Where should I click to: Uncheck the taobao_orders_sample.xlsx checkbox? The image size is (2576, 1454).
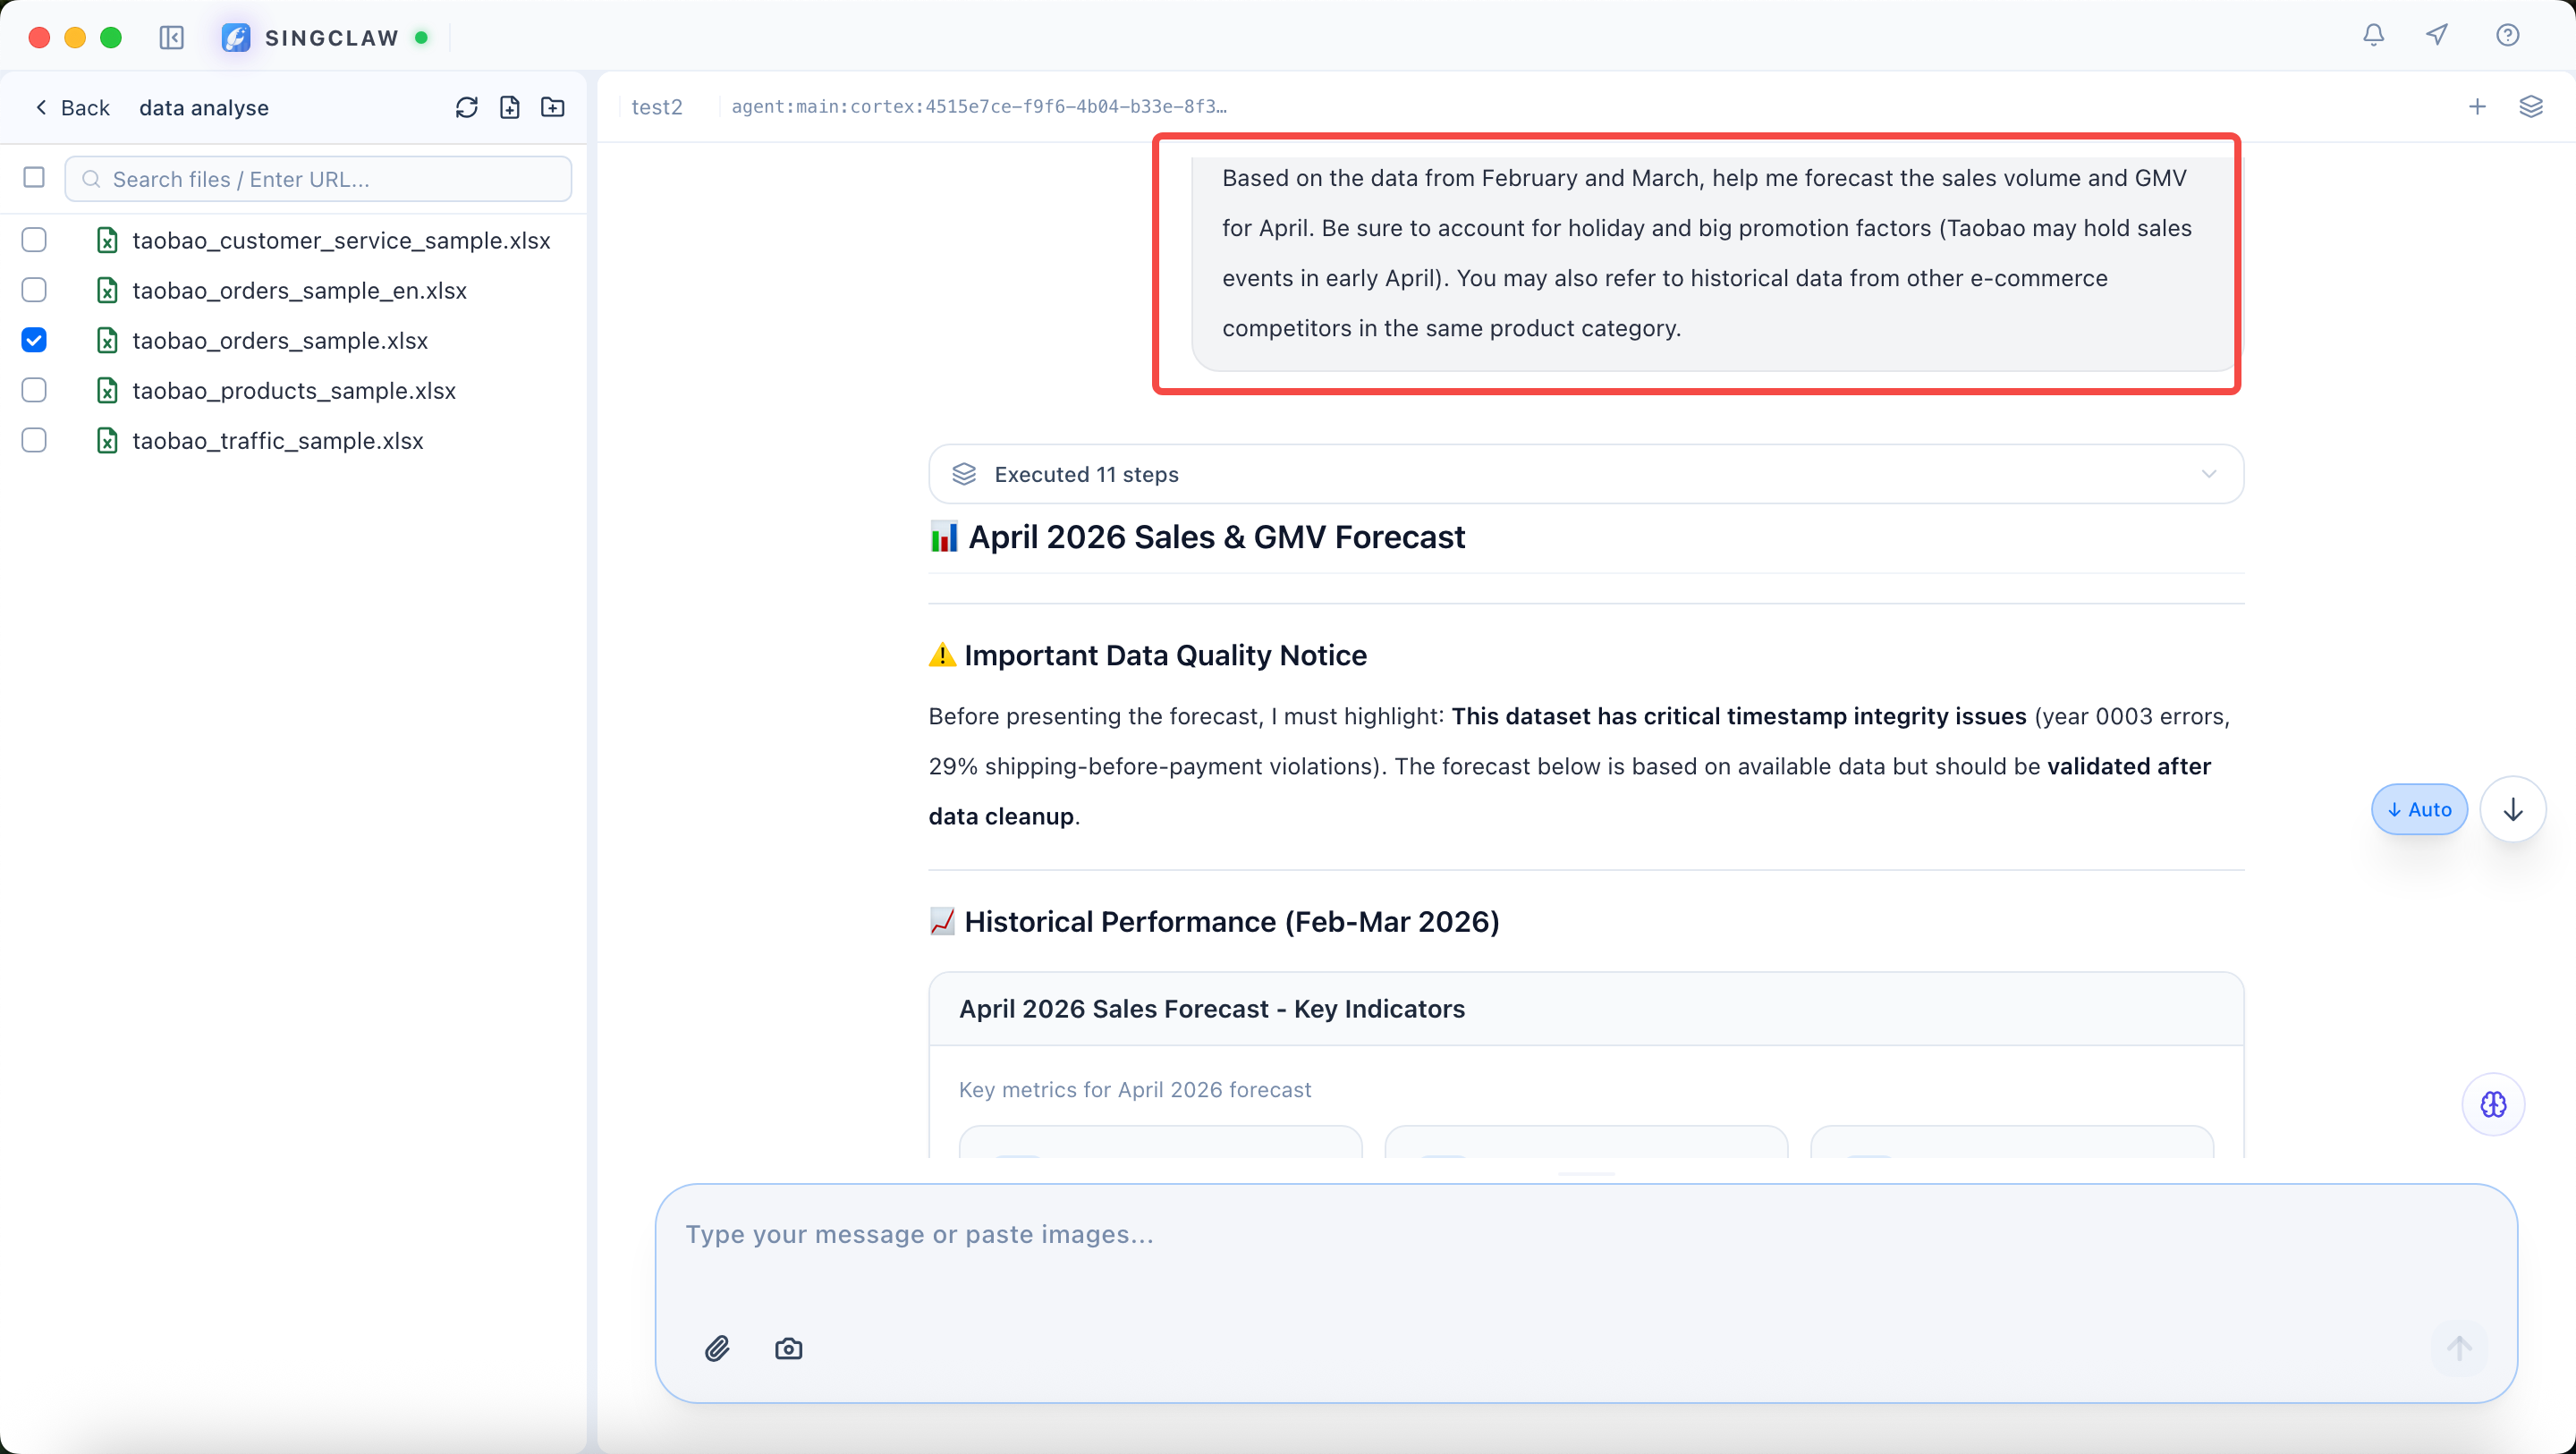[x=34, y=340]
